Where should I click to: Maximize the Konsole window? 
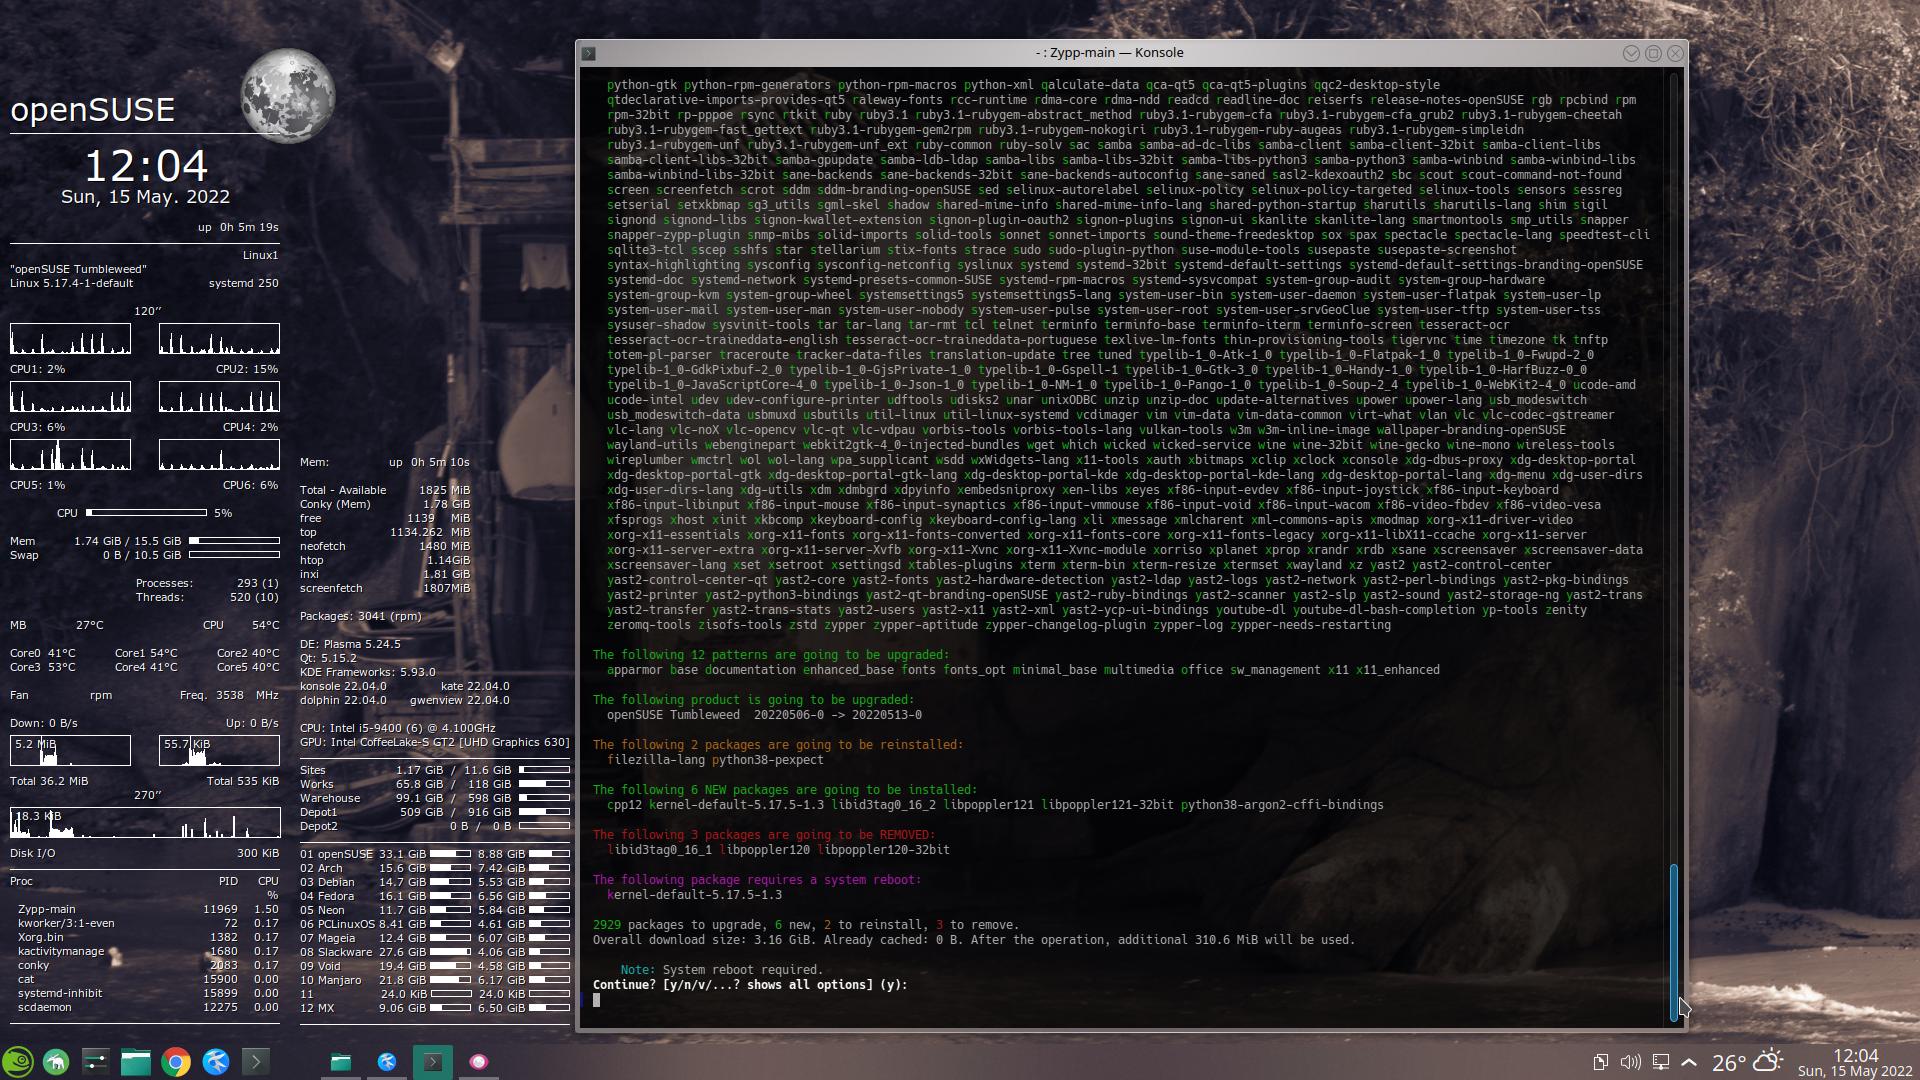pos(1653,53)
